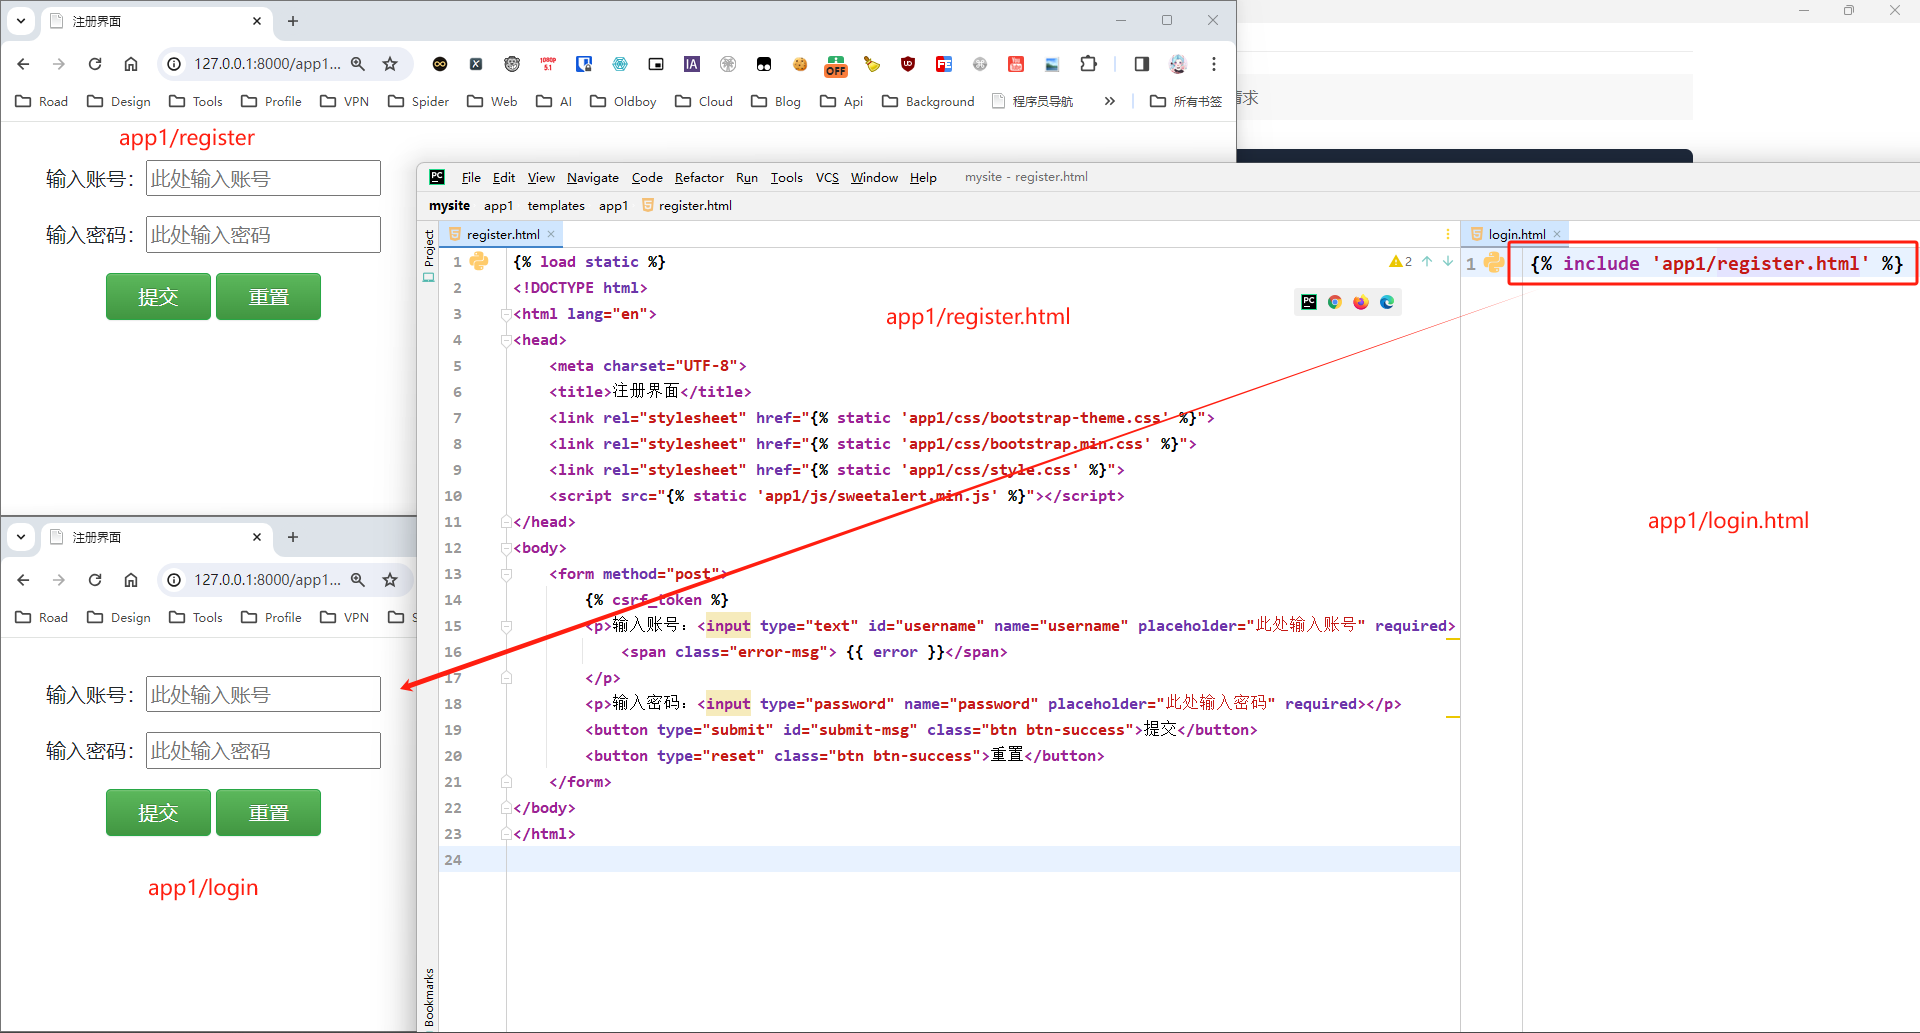Click the red shield extension icon
The height and width of the screenshot is (1033, 1920).
point(908,64)
